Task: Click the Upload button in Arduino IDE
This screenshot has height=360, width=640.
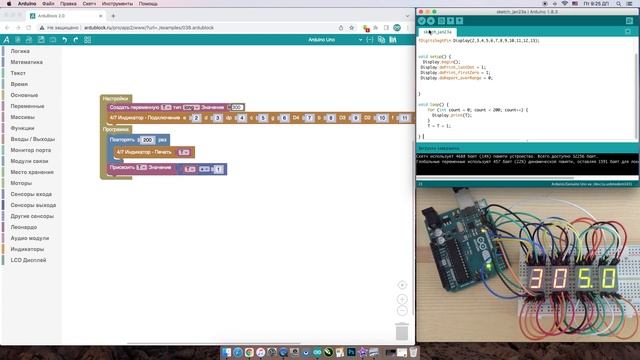Action: pyautogui.click(x=431, y=20)
